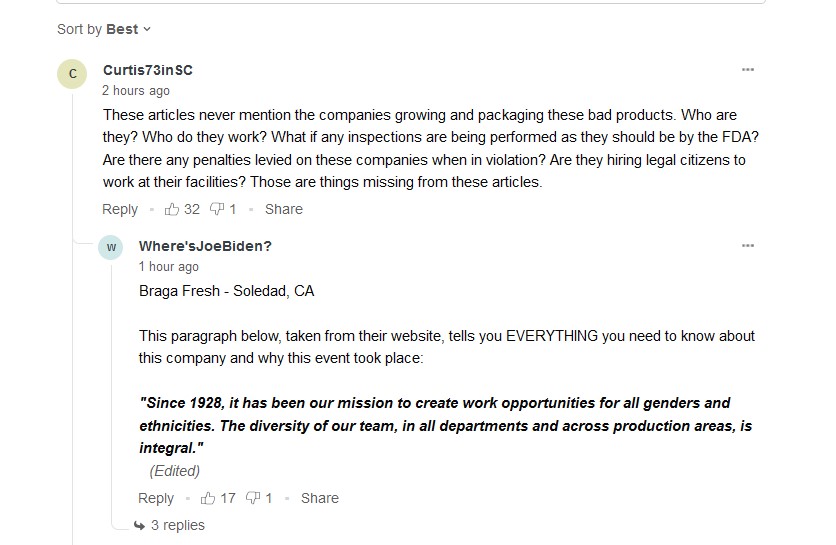Open more options on the Where'sJoeBiden? comment

tap(747, 245)
